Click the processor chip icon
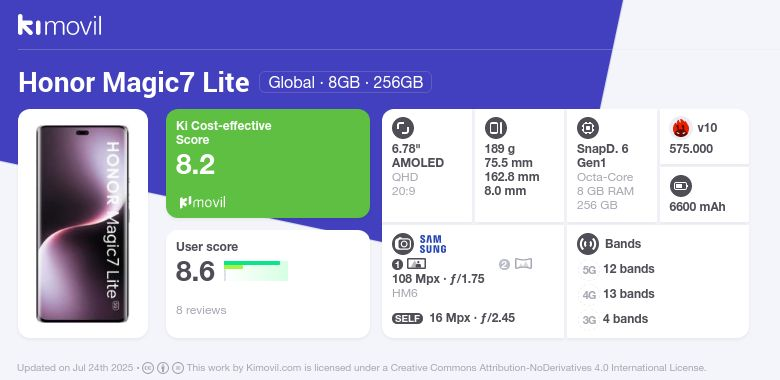Screen dimensions: 780x380 pyautogui.click(x=587, y=128)
